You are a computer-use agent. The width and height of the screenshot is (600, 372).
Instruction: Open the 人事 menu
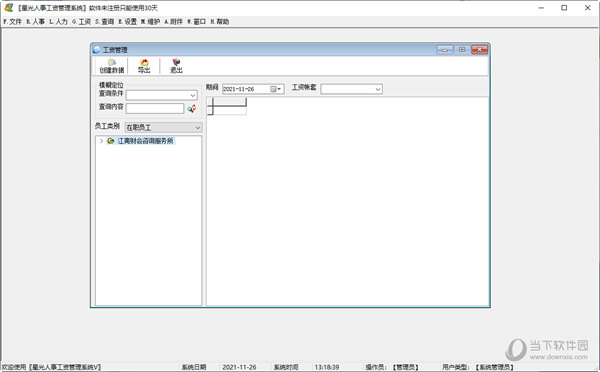[x=36, y=22]
